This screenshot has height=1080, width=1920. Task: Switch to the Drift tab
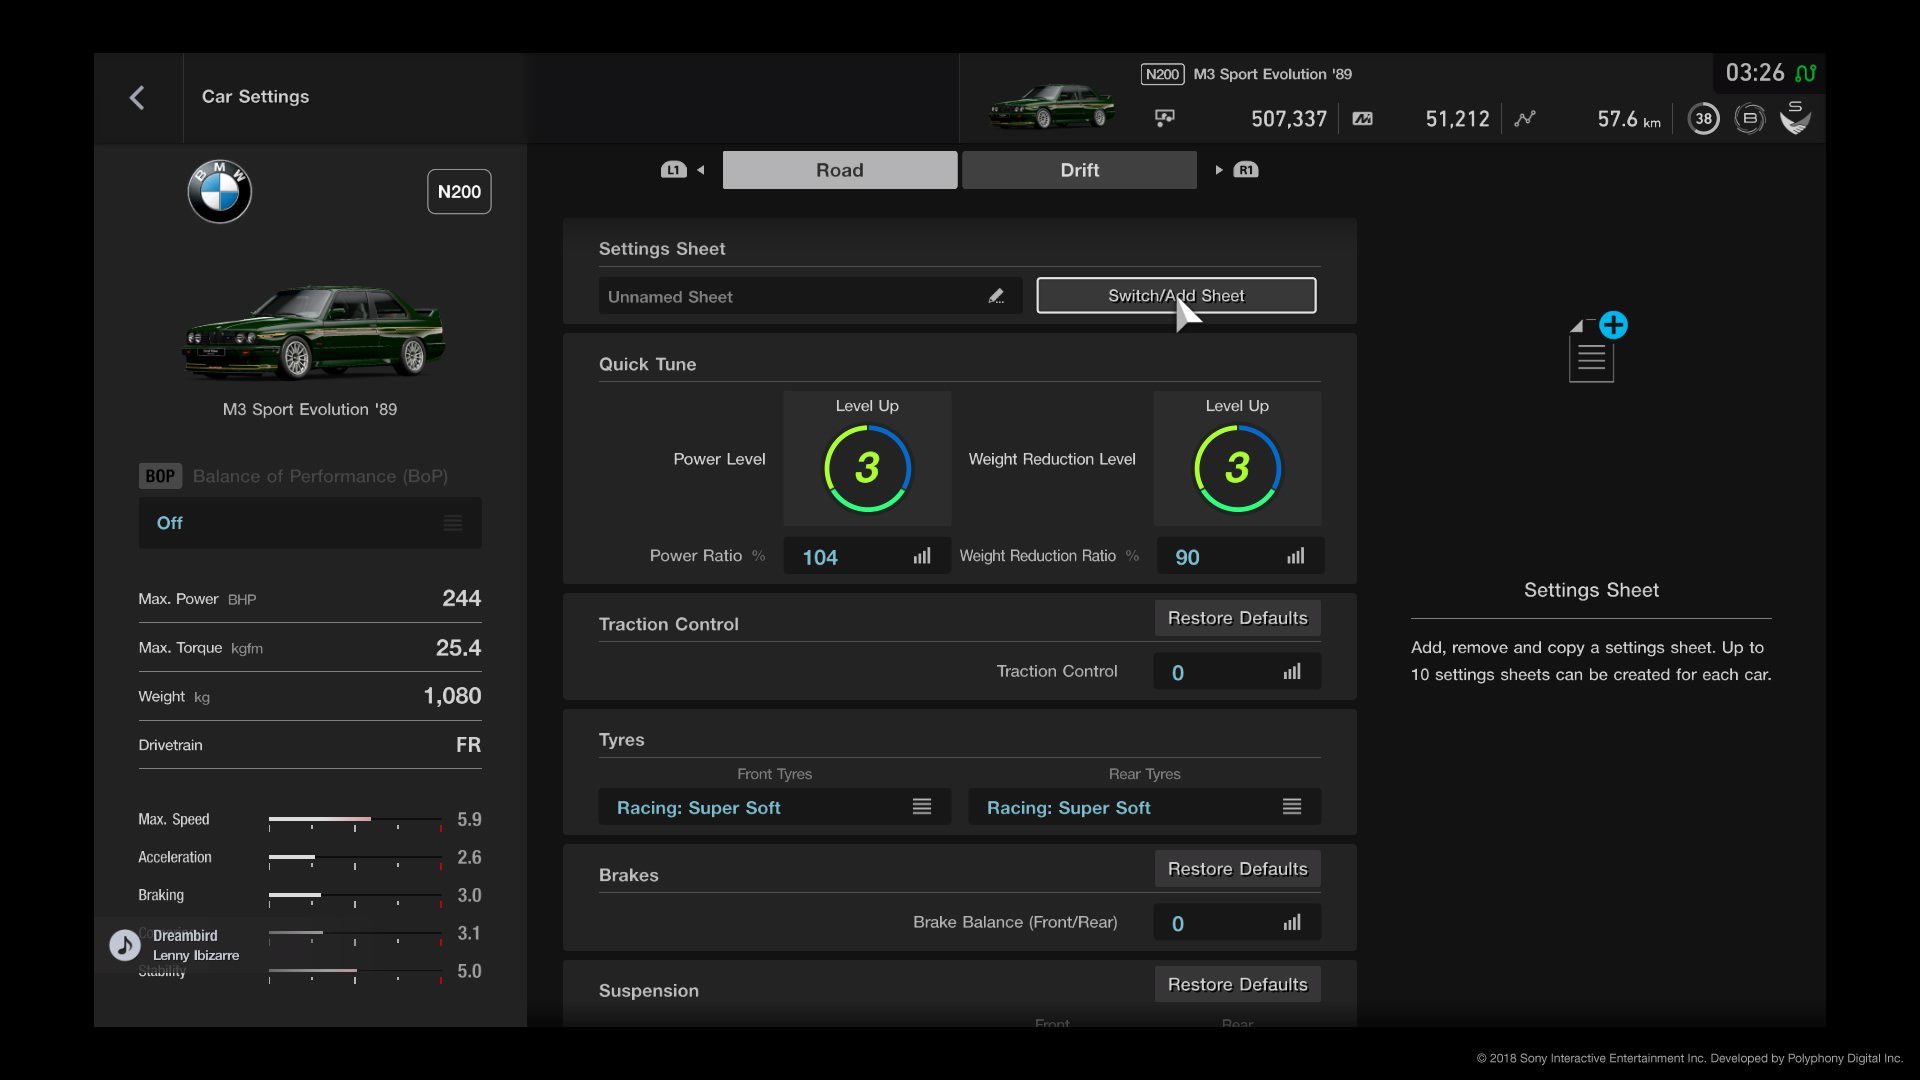1079,170
